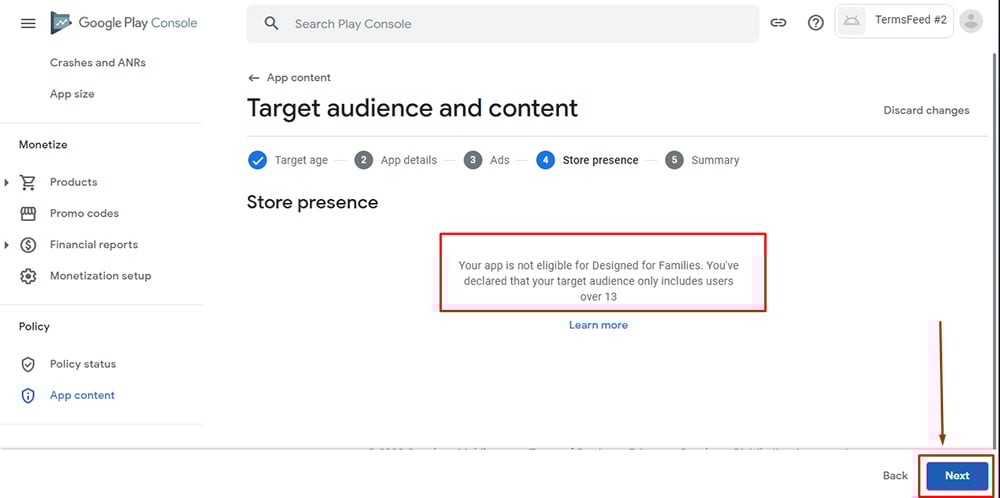Click the Back button
This screenshot has height=498, width=1000.
click(x=895, y=476)
